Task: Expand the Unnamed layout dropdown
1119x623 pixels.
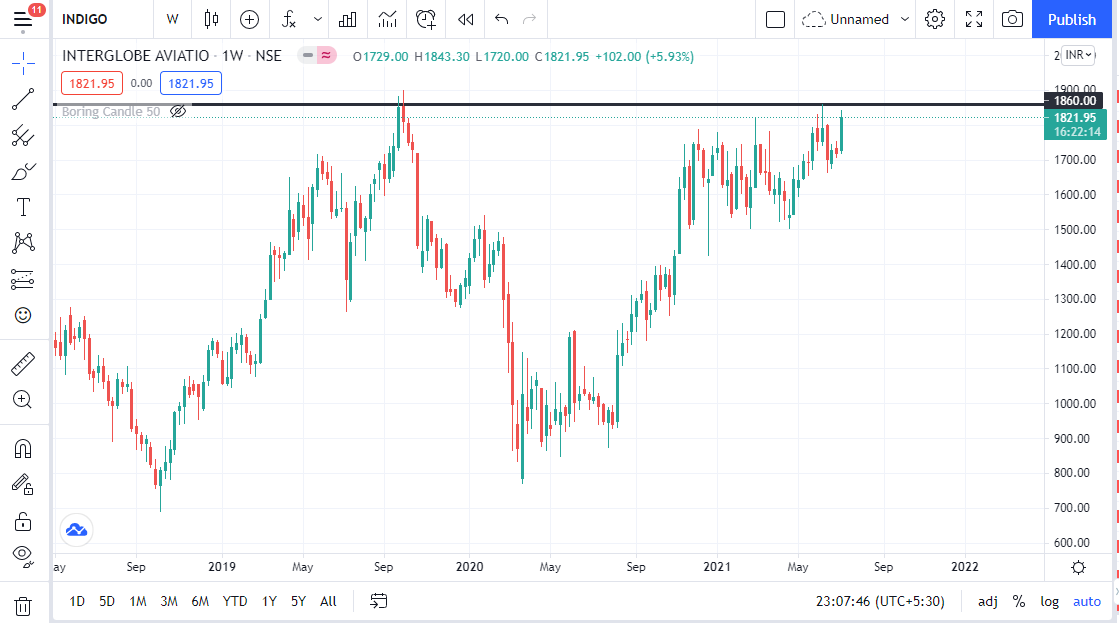Action: pyautogui.click(x=905, y=19)
